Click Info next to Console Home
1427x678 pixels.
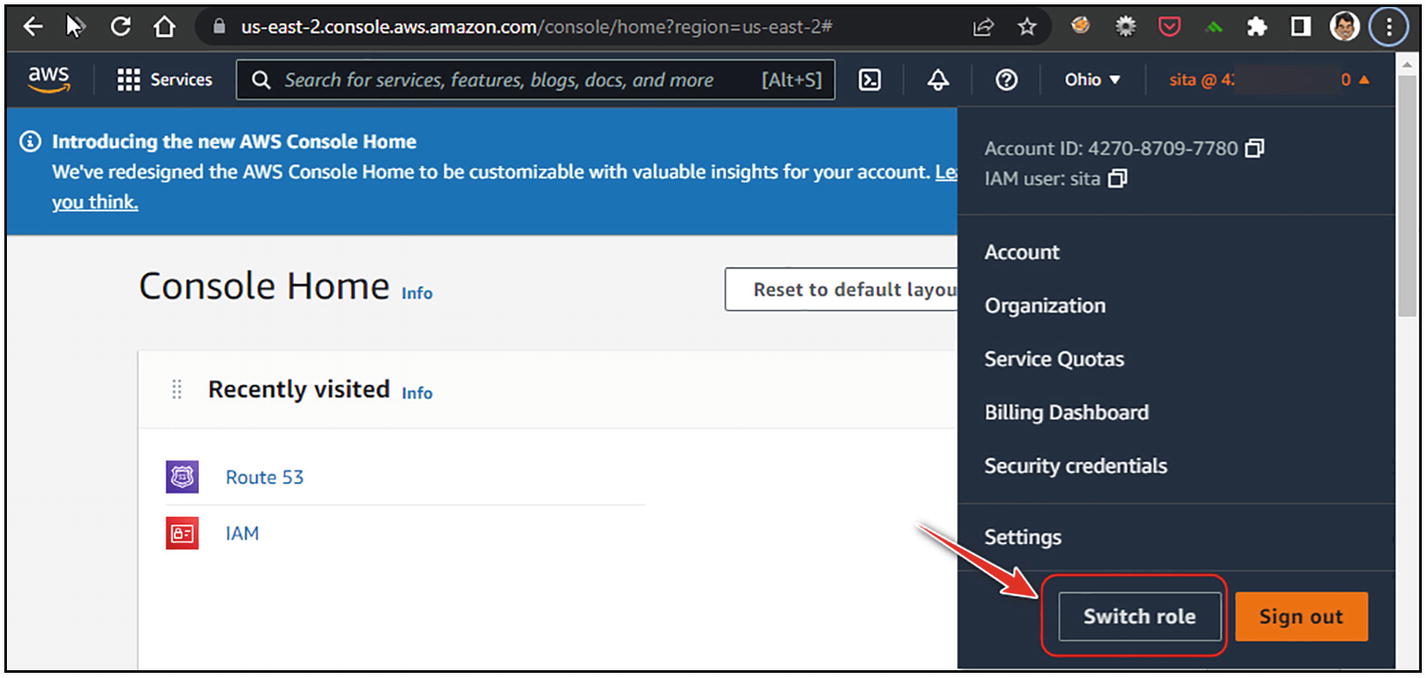click(x=417, y=293)
